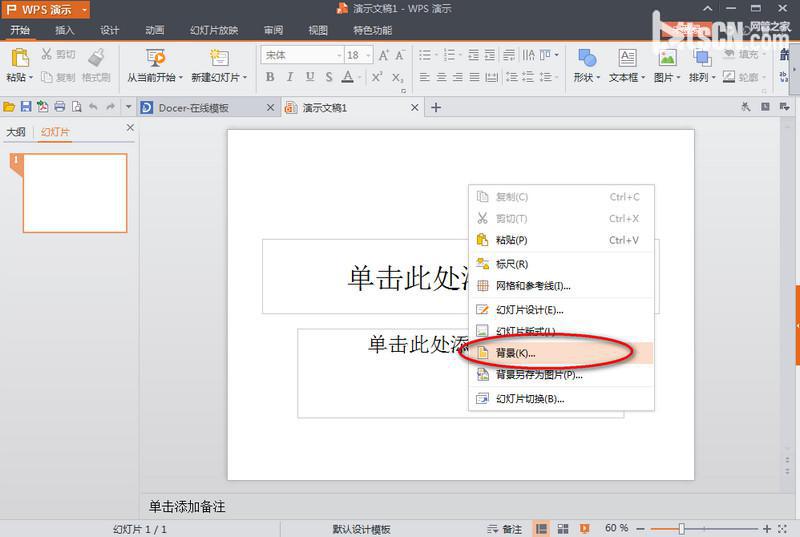Click the zoom slider handle in status bar
This screenshot has width=800, height=537.
click(x=682, y=528)
